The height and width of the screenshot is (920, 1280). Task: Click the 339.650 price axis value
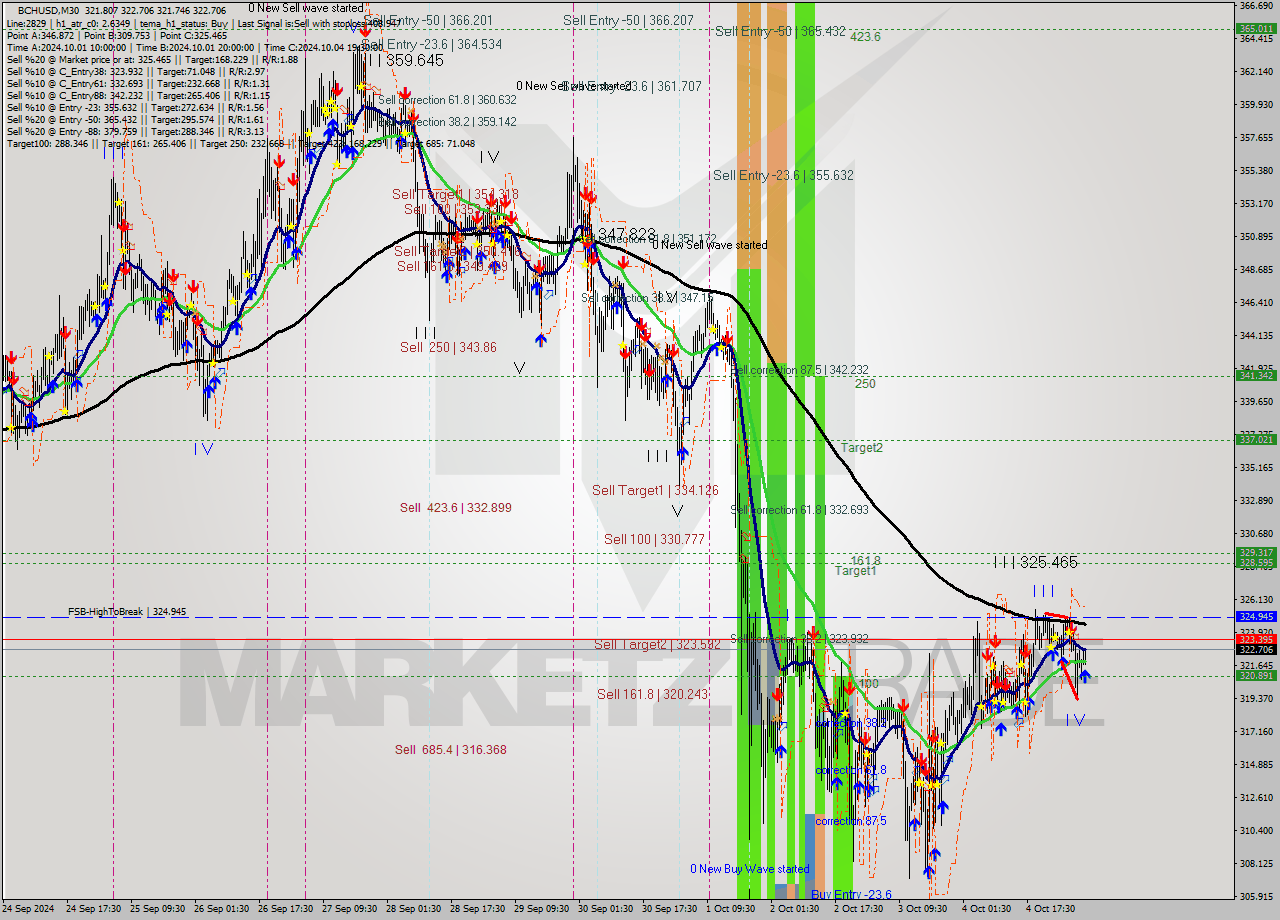pos(1256,401)
